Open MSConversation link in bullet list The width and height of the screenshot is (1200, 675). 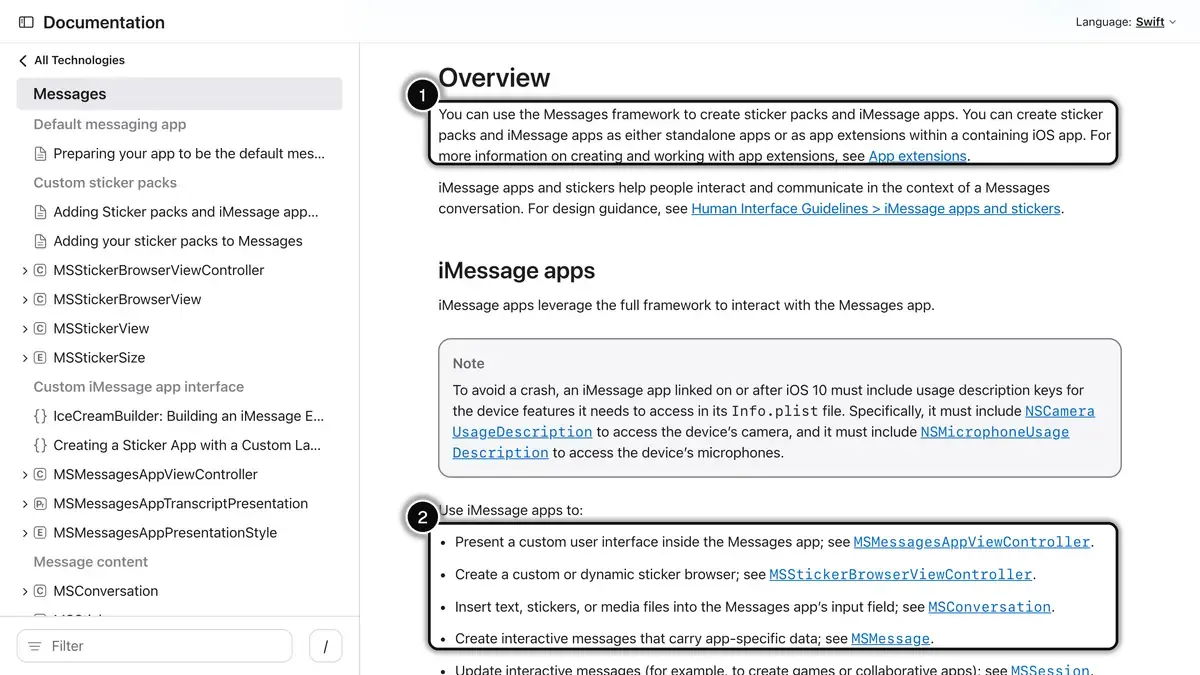(990, 607)
